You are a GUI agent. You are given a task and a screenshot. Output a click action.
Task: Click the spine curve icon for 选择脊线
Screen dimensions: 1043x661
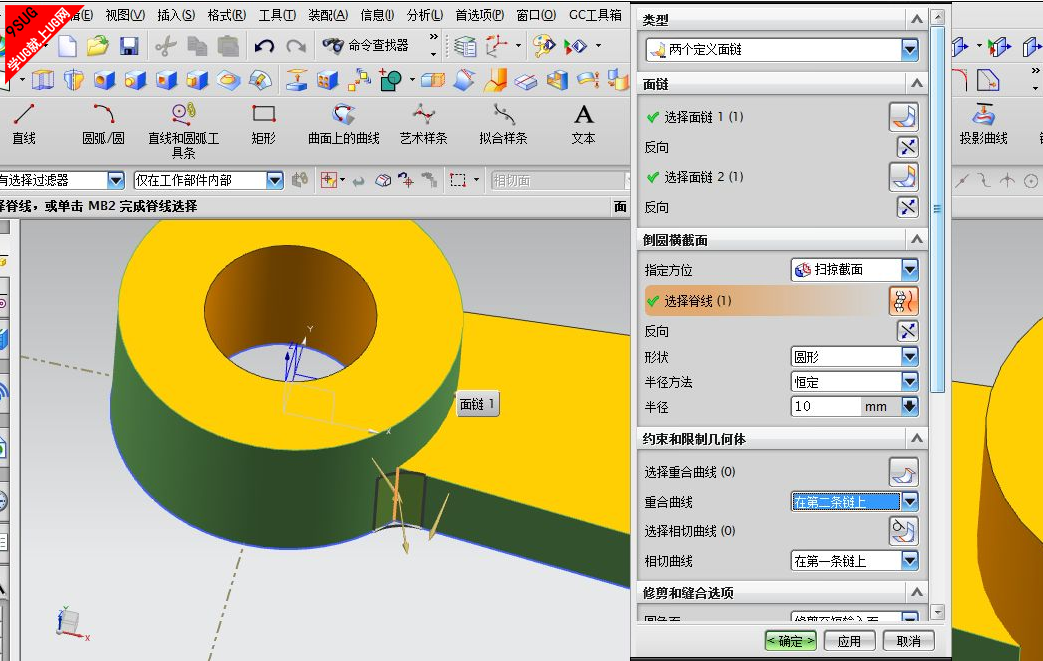tap(904, 301)
